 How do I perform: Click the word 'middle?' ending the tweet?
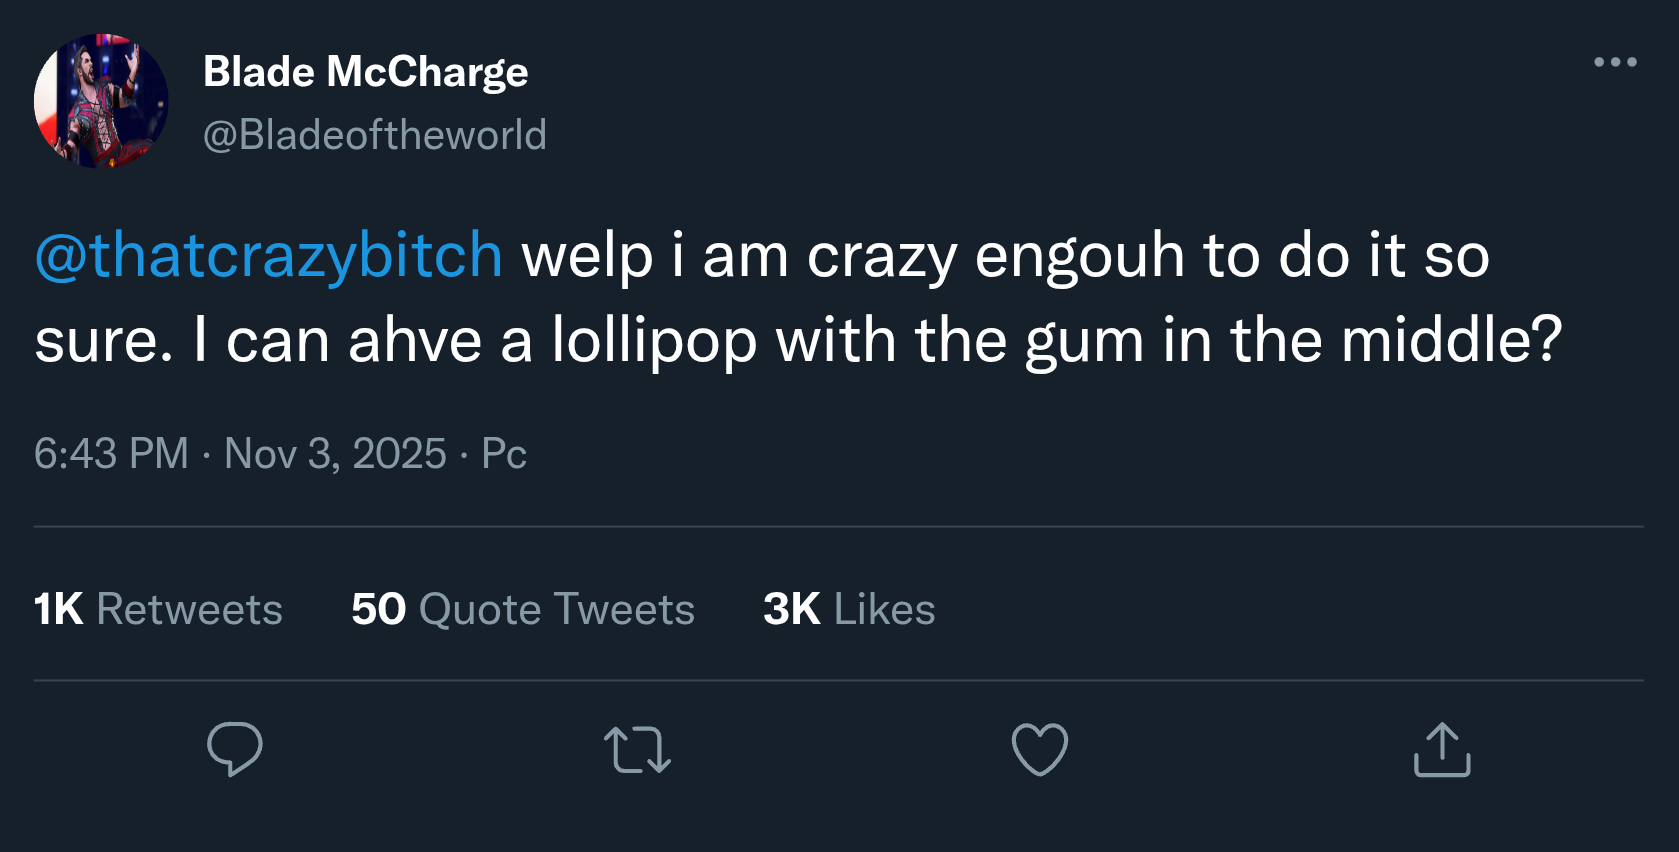click(1451, 341)
